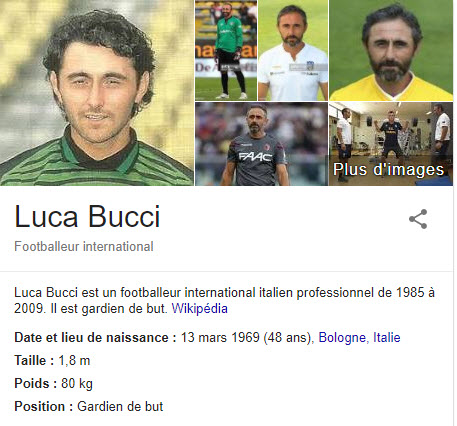Click the Poids 80 kg entry
The width and height of the screenshot is (457, 426).
pos(53,384)
